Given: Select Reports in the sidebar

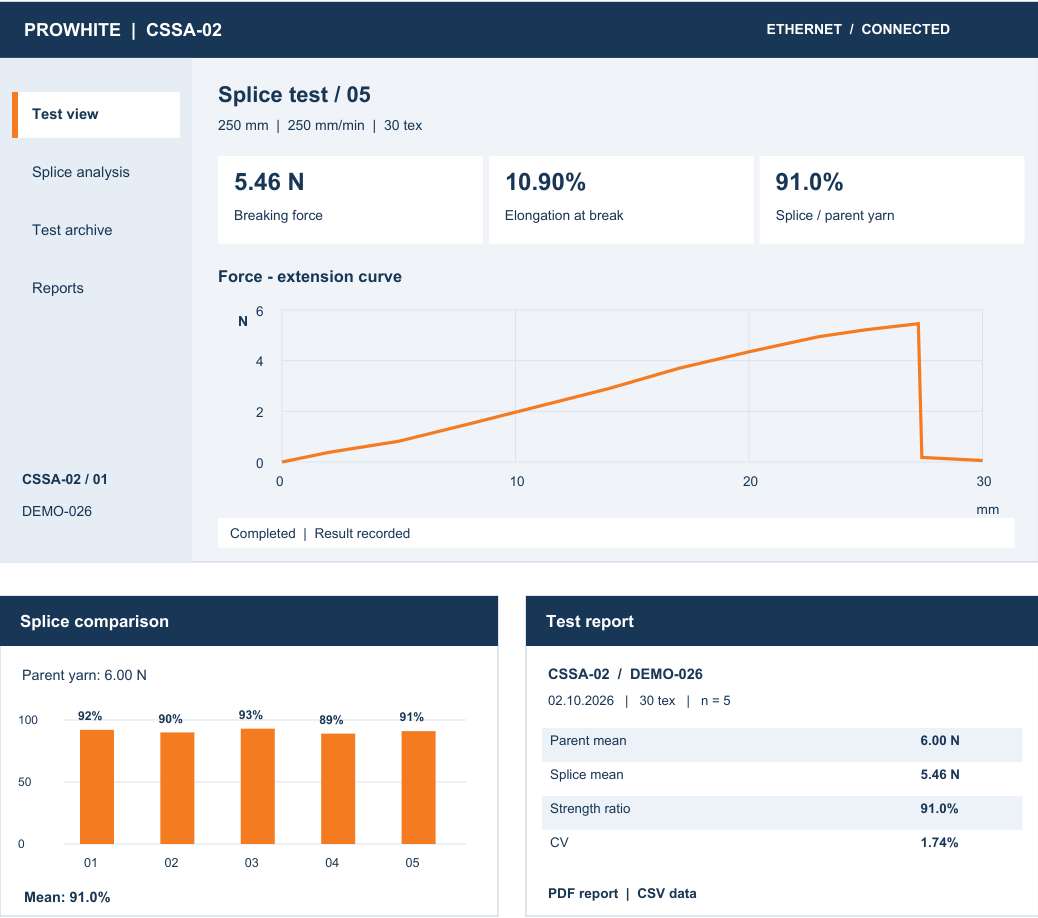Looking at the screenshot, I should [58, 288].
